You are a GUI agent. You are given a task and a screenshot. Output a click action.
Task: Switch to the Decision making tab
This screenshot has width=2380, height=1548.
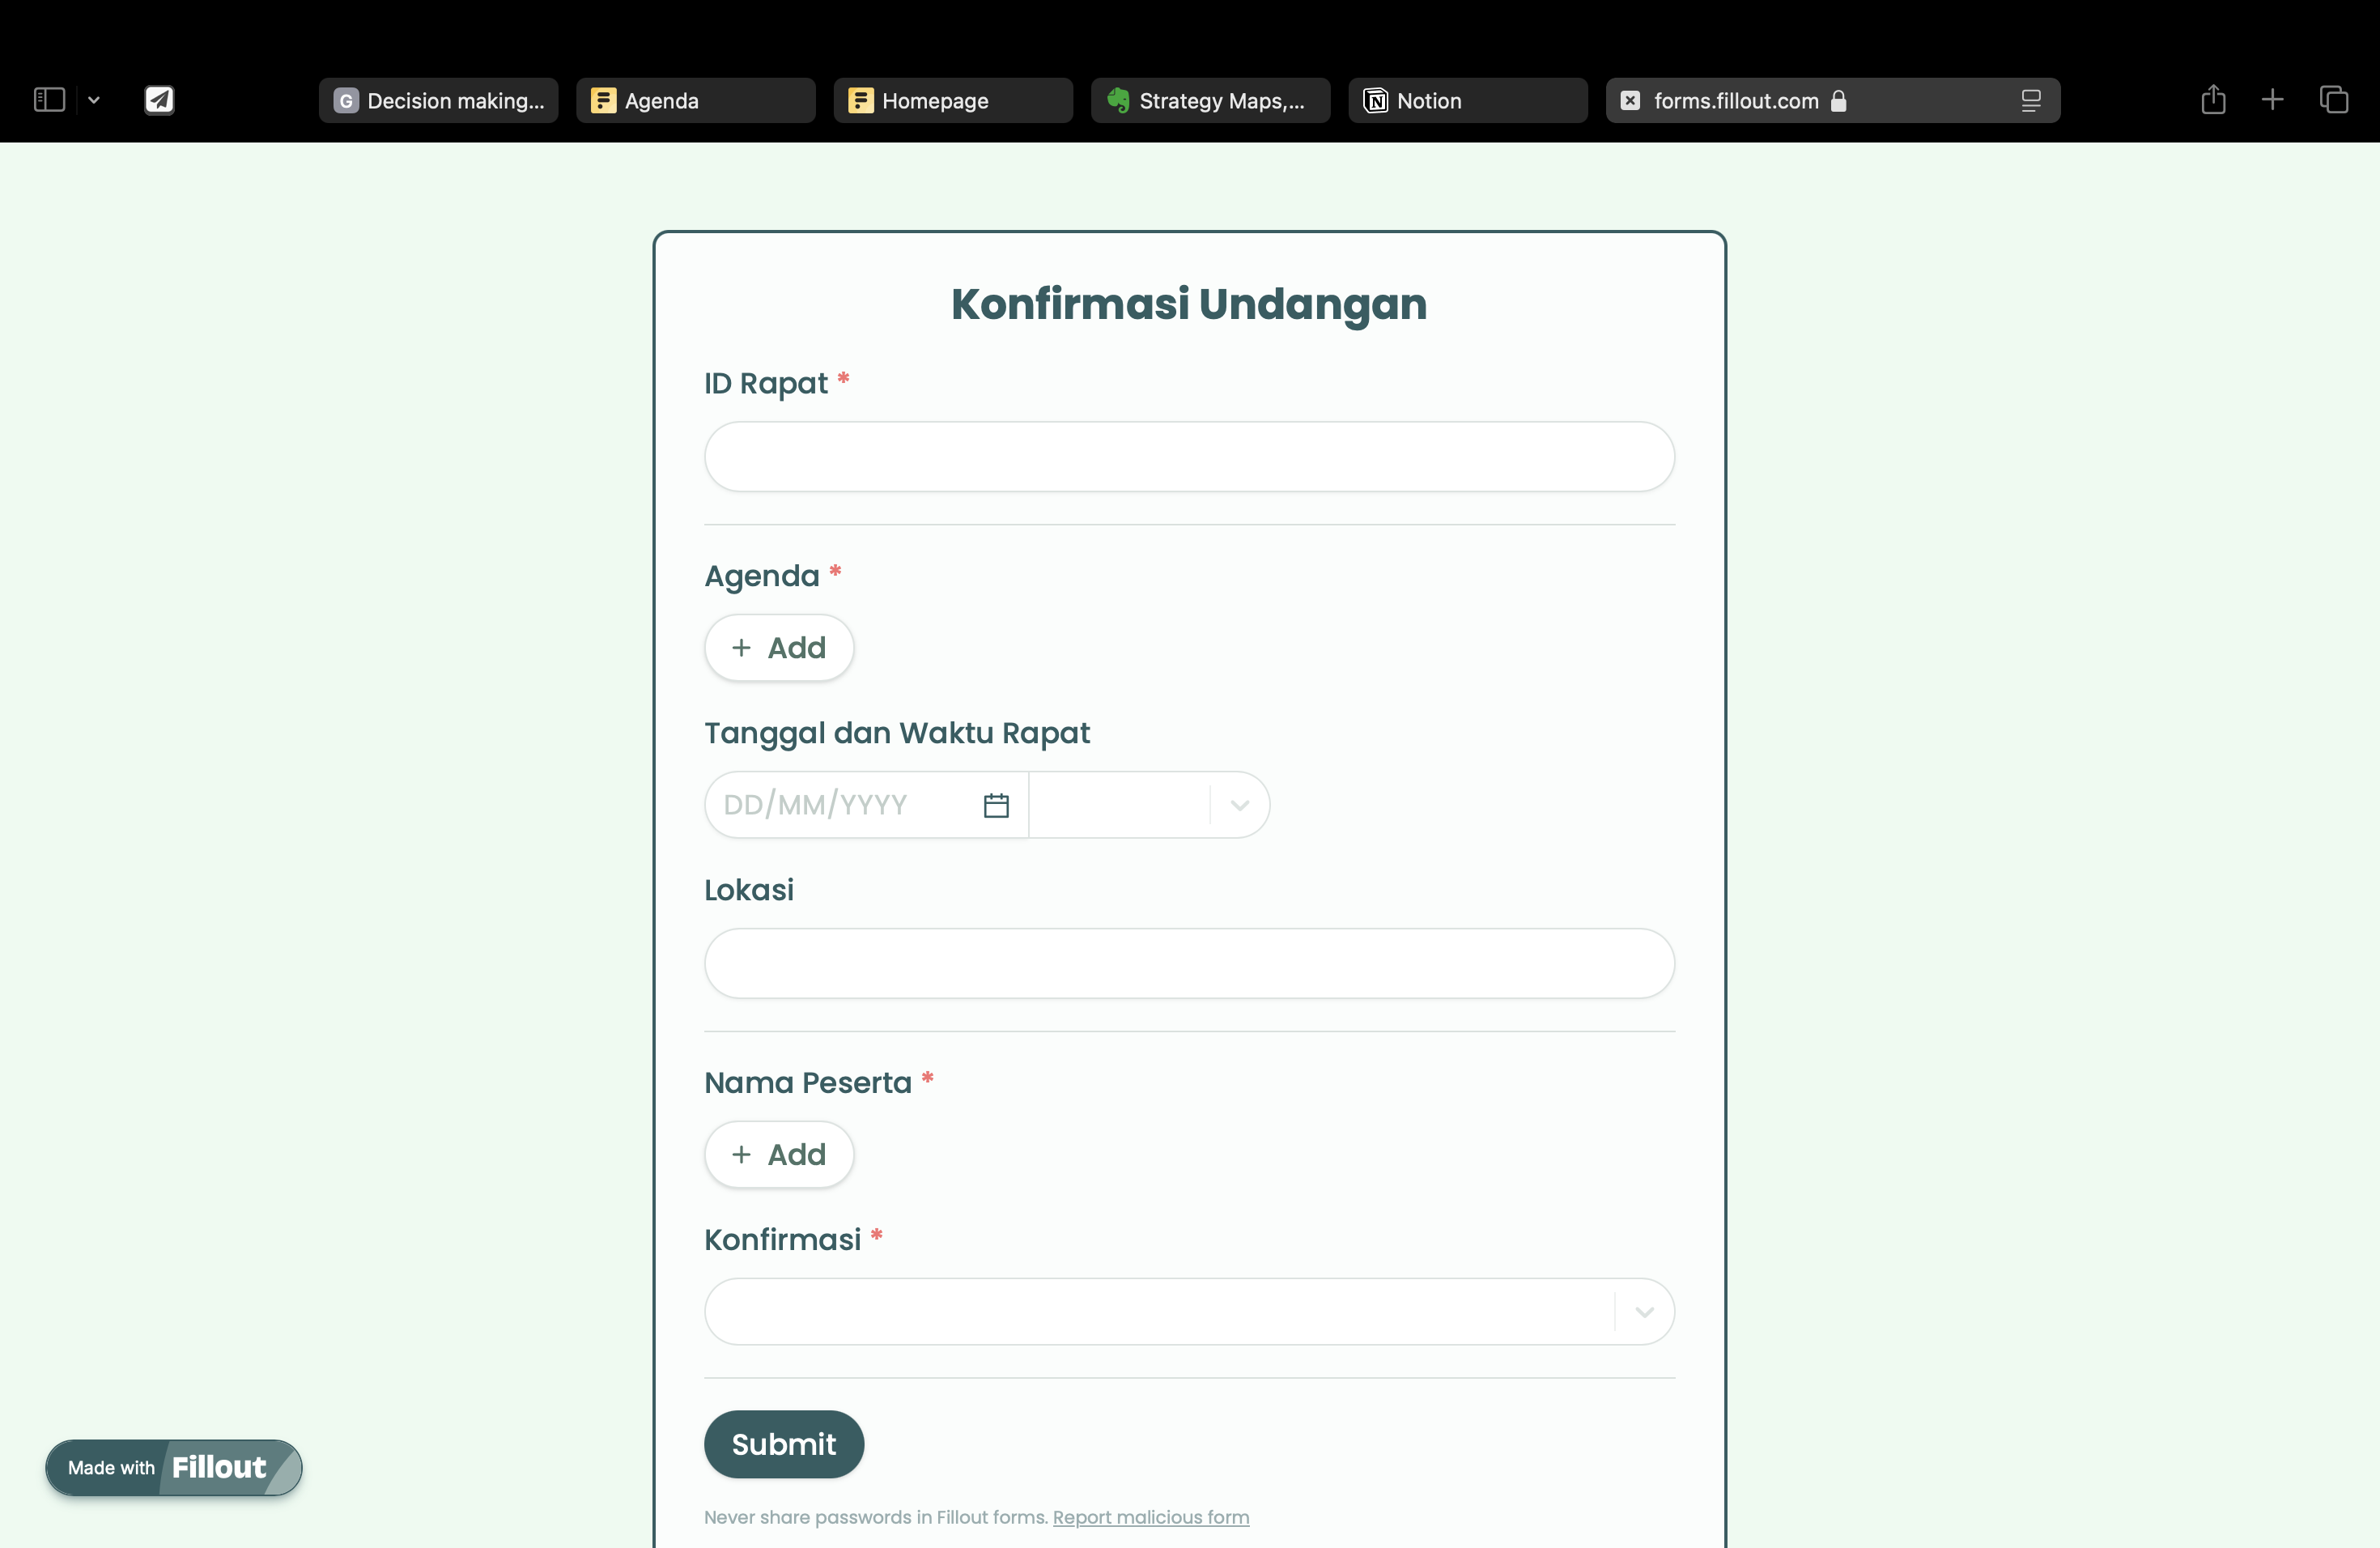point(438,100)
